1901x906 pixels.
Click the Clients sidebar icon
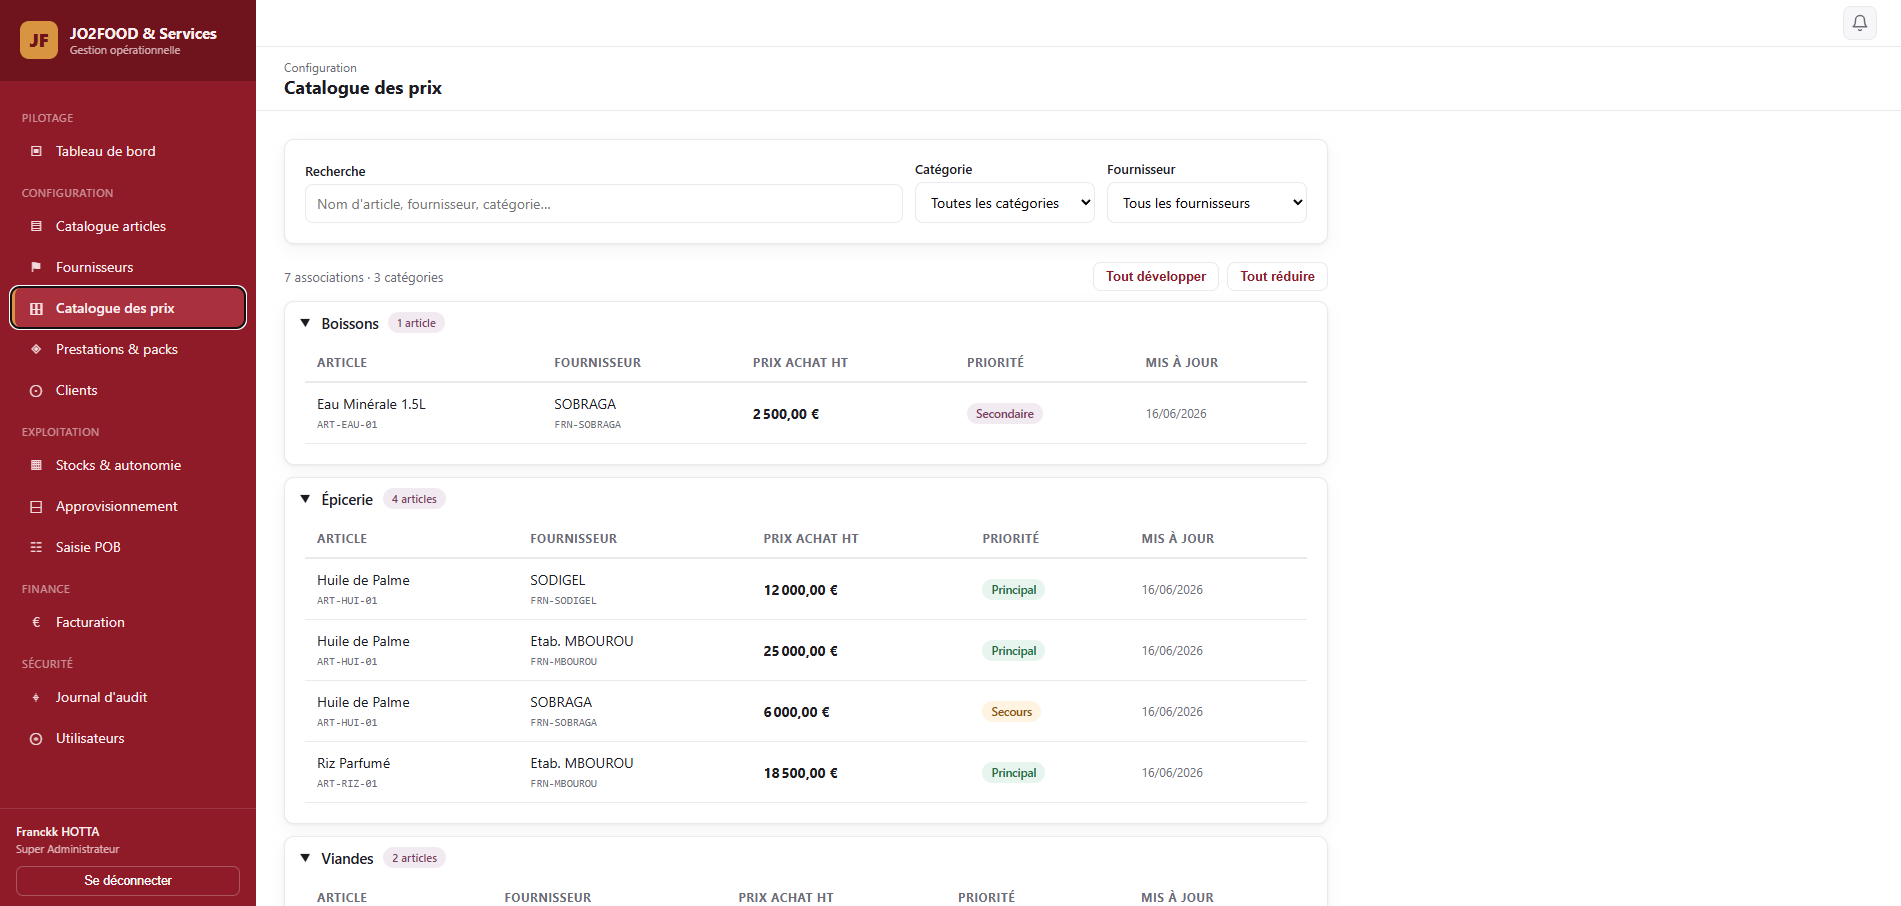click(36, 390)
